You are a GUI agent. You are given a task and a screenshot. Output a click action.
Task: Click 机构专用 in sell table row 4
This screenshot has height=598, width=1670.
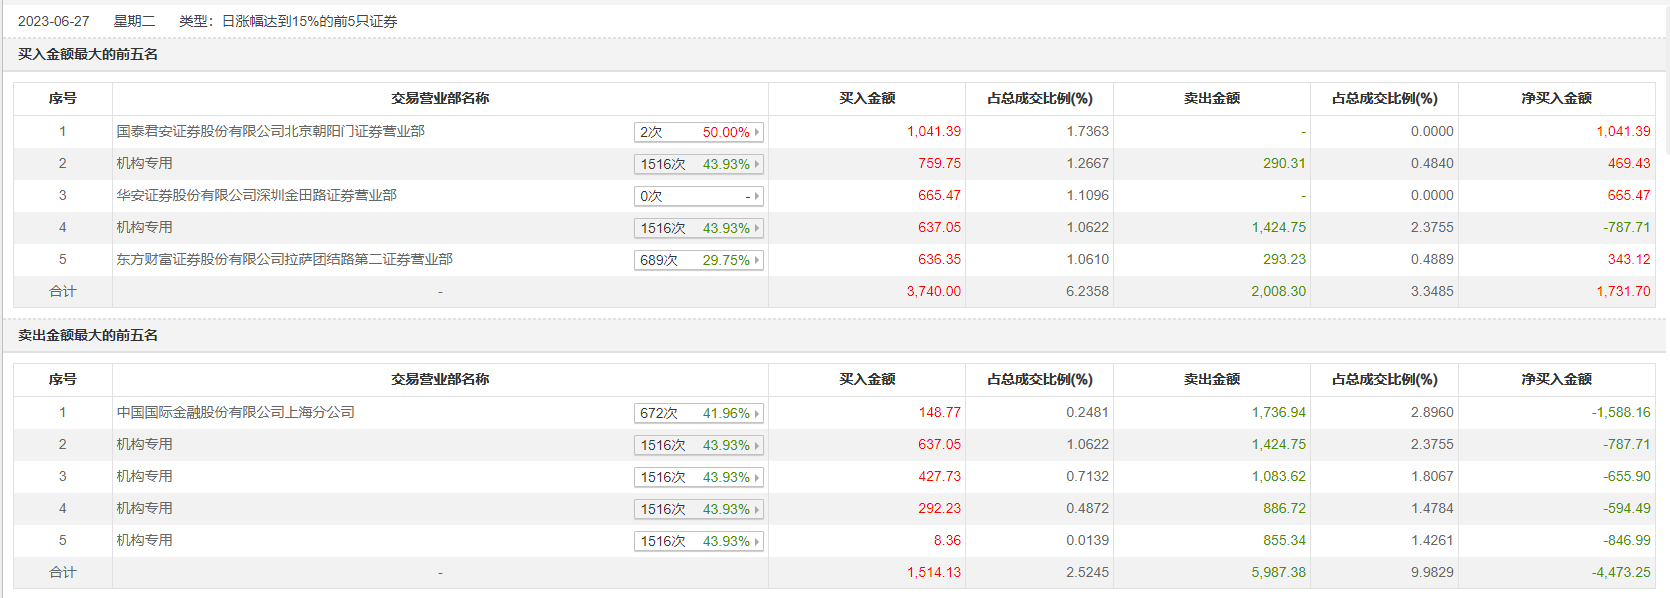coord(144,508)
